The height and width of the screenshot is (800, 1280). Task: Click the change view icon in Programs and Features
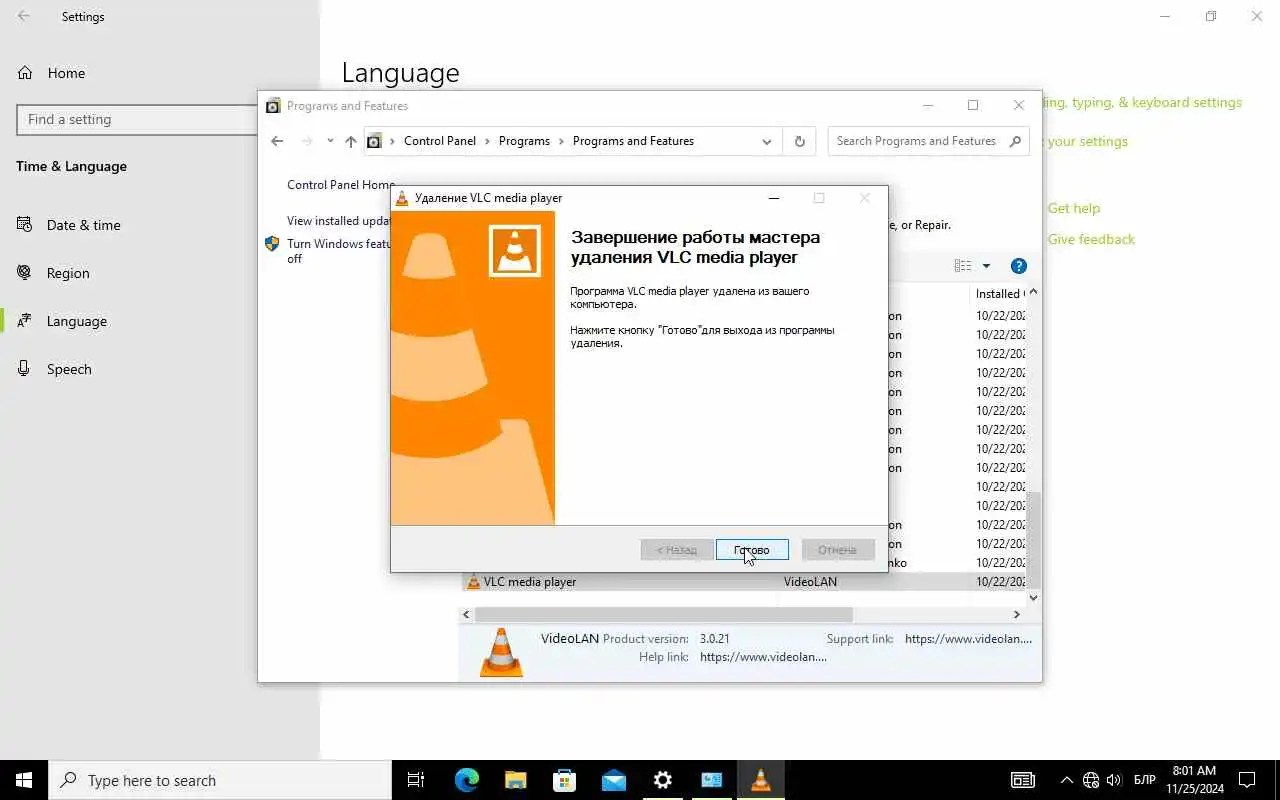click(x=963, y=266)
